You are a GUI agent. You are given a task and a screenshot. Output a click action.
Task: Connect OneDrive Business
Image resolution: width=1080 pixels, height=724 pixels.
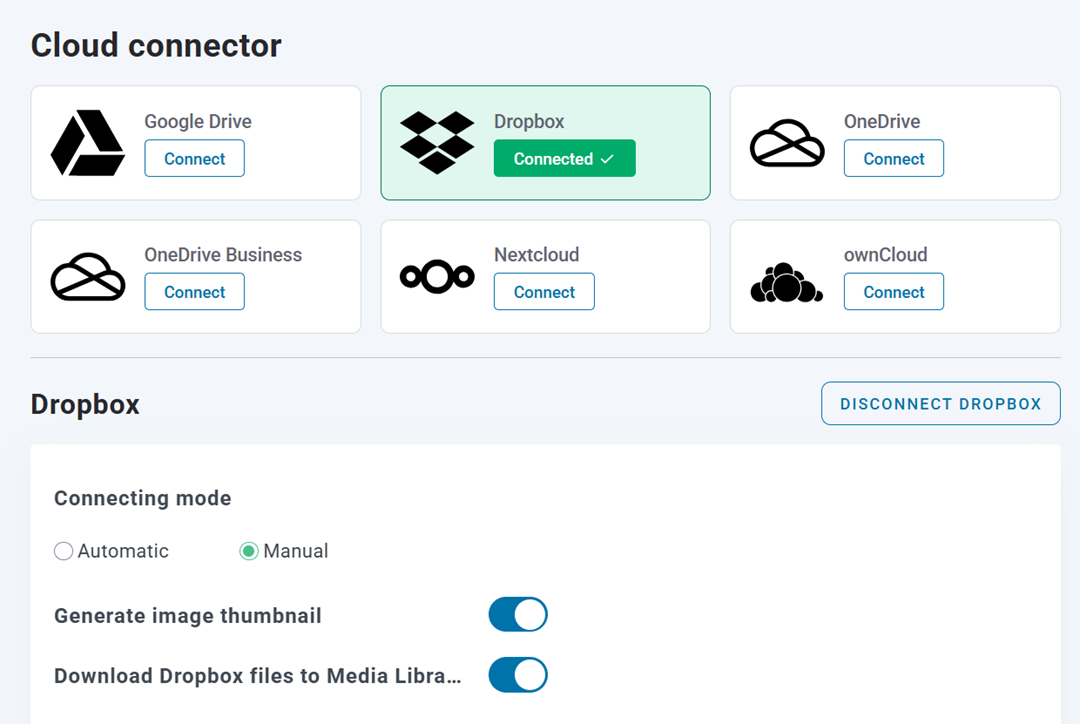click(194, 292)
